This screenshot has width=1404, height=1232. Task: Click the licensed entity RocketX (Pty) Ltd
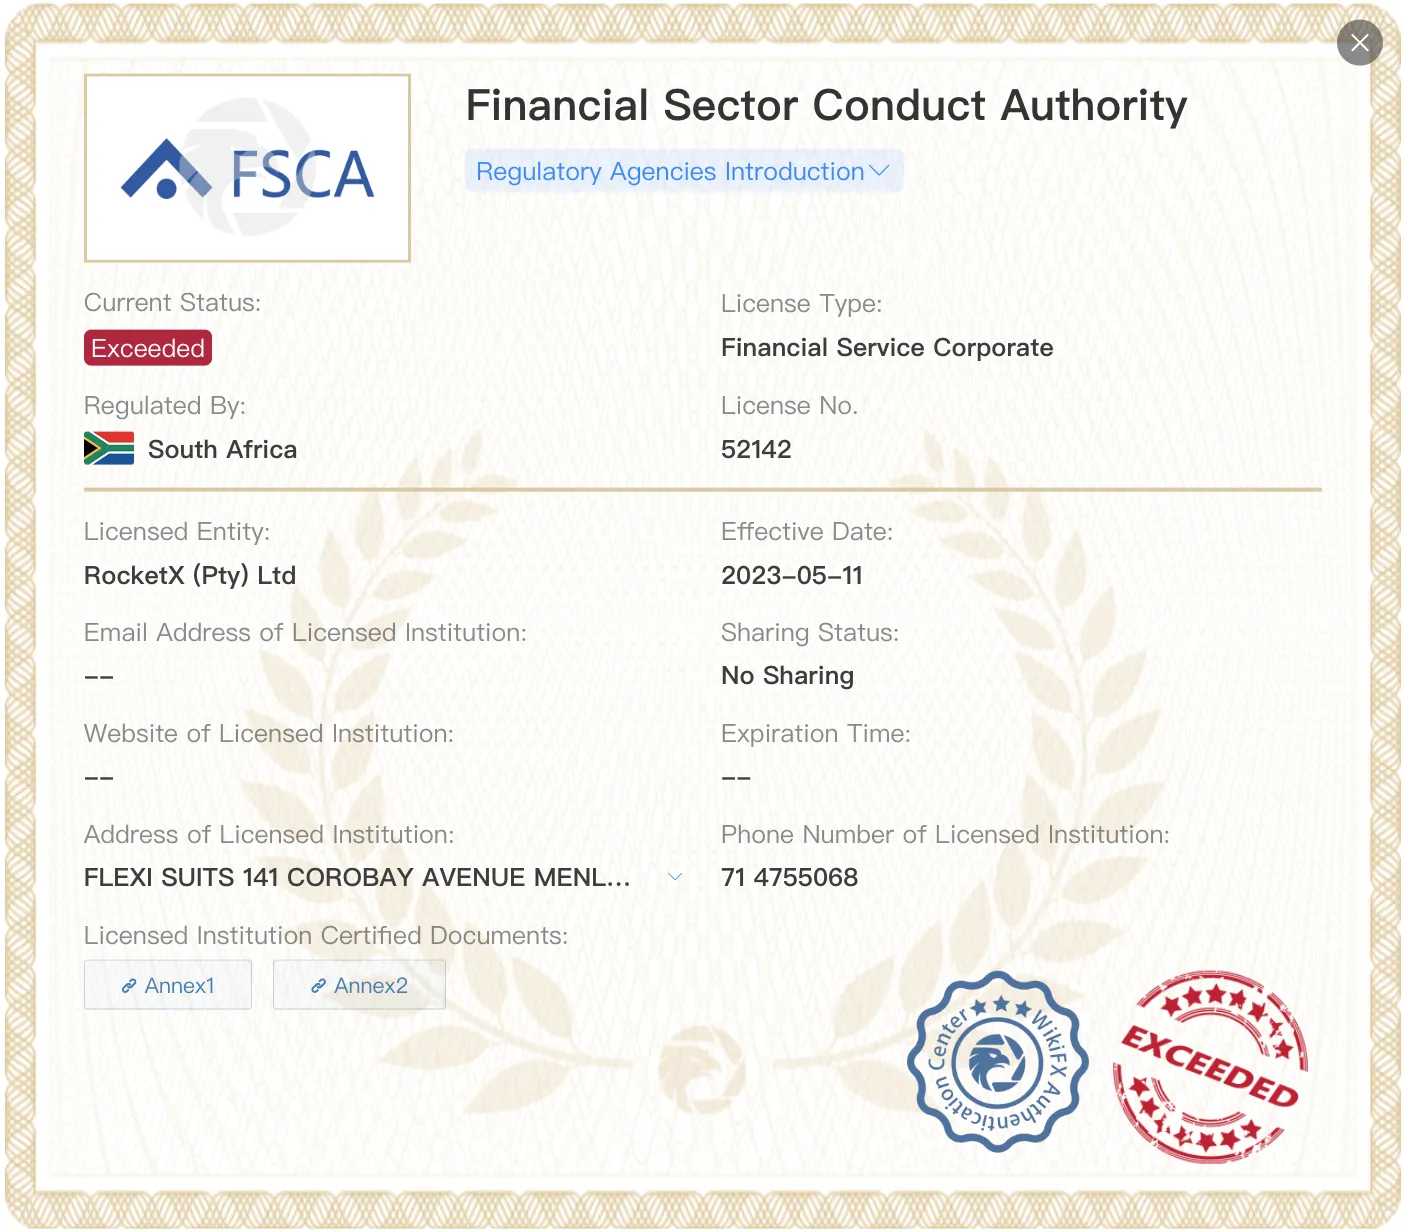190,575
